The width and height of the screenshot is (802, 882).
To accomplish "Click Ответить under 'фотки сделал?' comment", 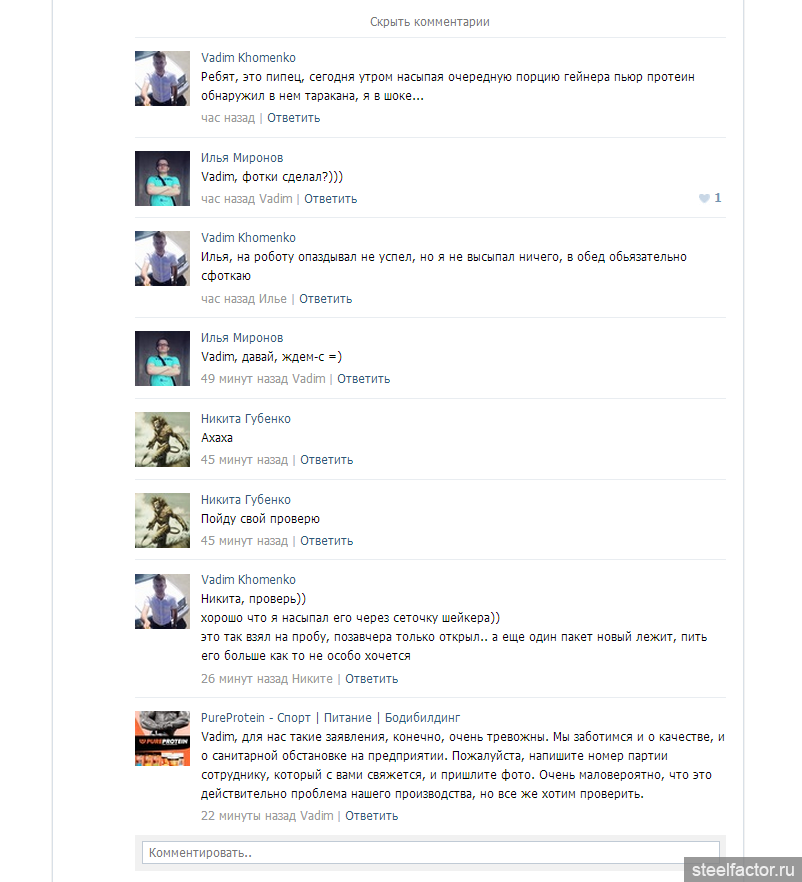I will 331,199.
